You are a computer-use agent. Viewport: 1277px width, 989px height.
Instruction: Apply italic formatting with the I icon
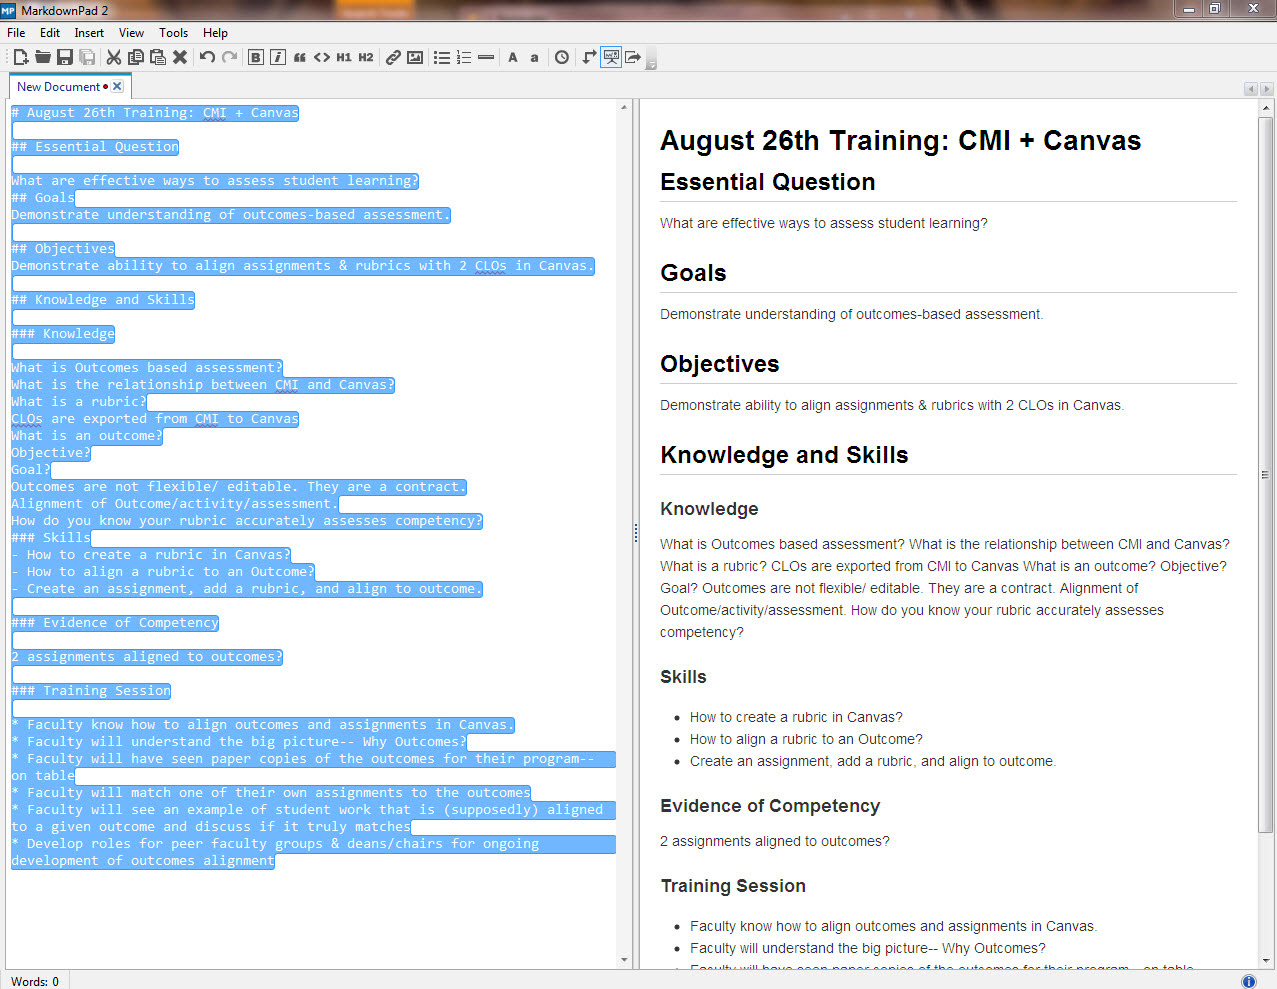click(278, 57)
